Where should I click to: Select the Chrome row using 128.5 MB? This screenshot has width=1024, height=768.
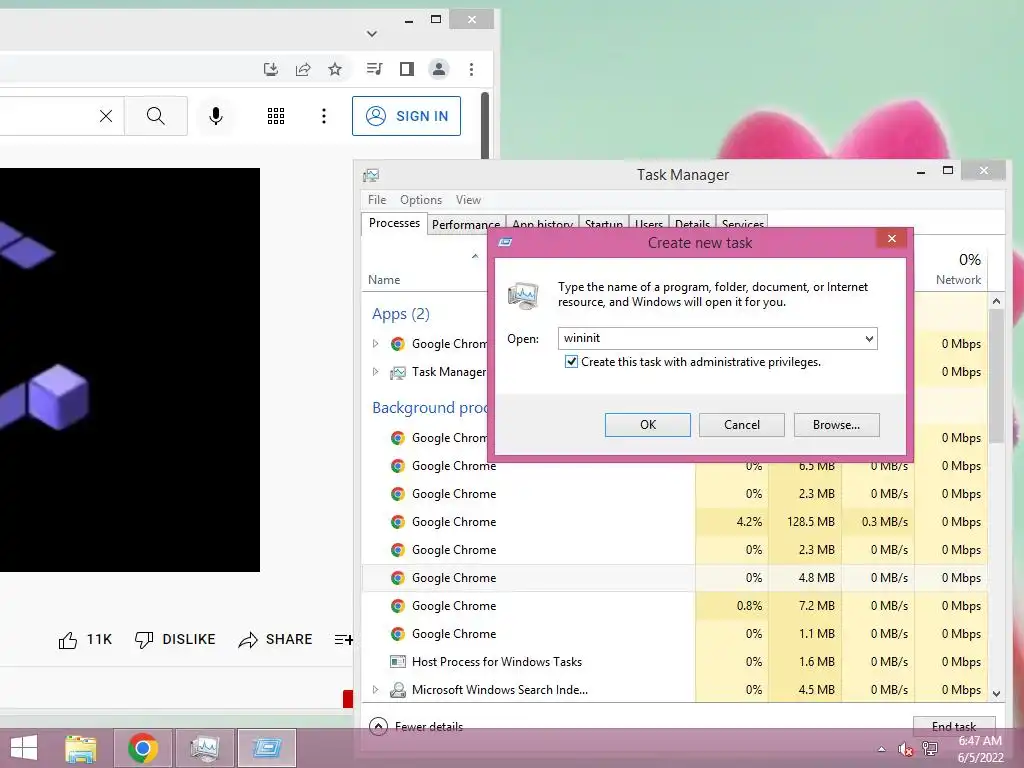tap(675, 522)
